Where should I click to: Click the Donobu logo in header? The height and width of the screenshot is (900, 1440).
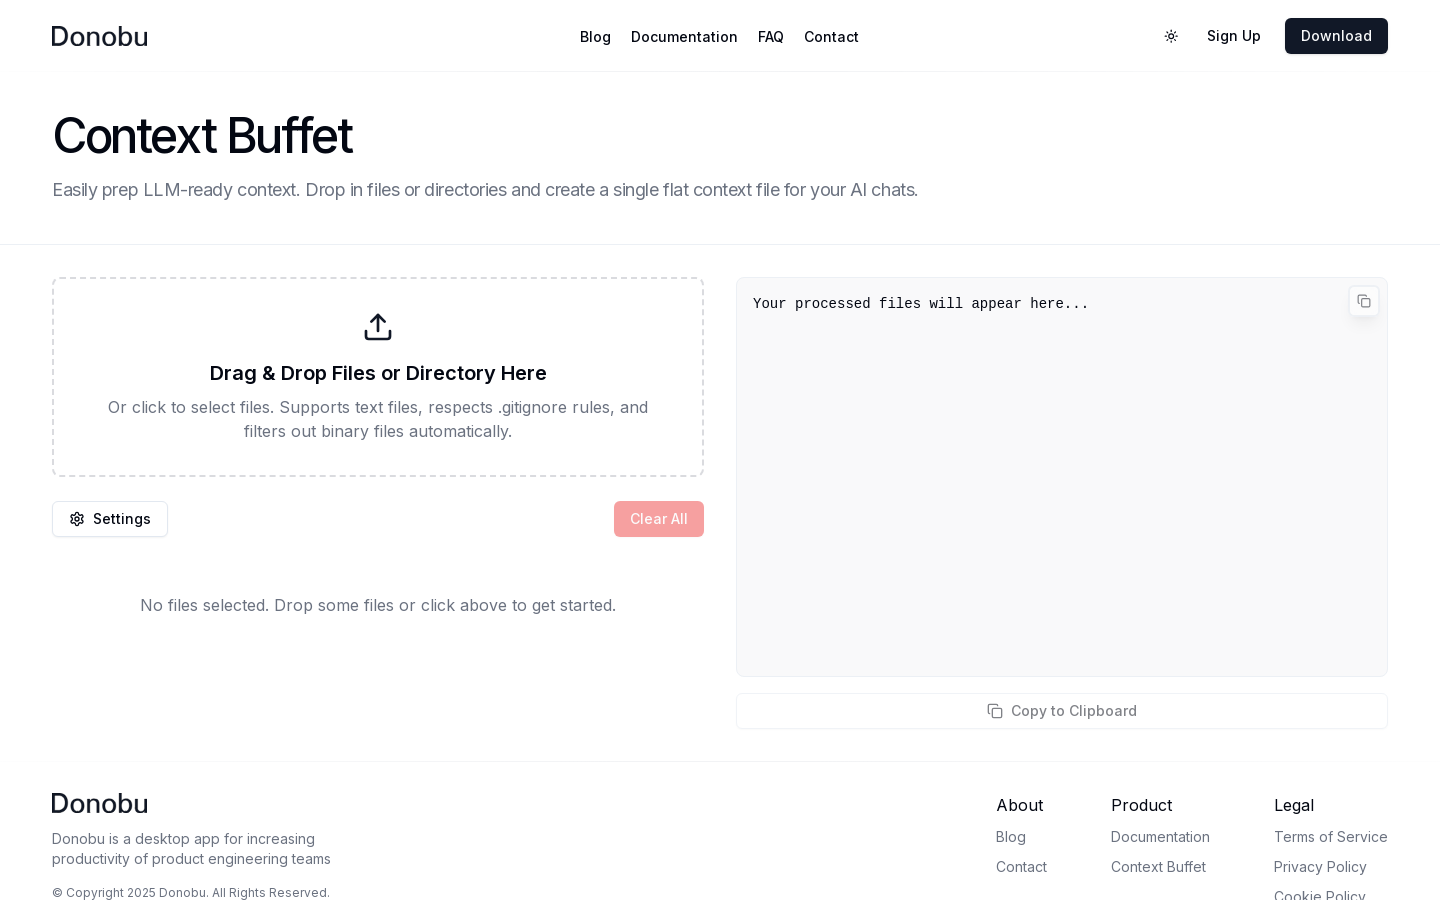click(99, 36)
